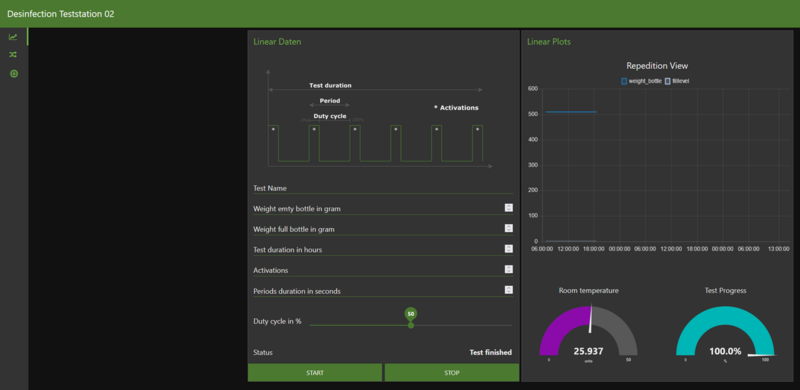Click the Test duration in hours field
The height and width of the screenshot is (390, 800).
(x=383, y=250)
